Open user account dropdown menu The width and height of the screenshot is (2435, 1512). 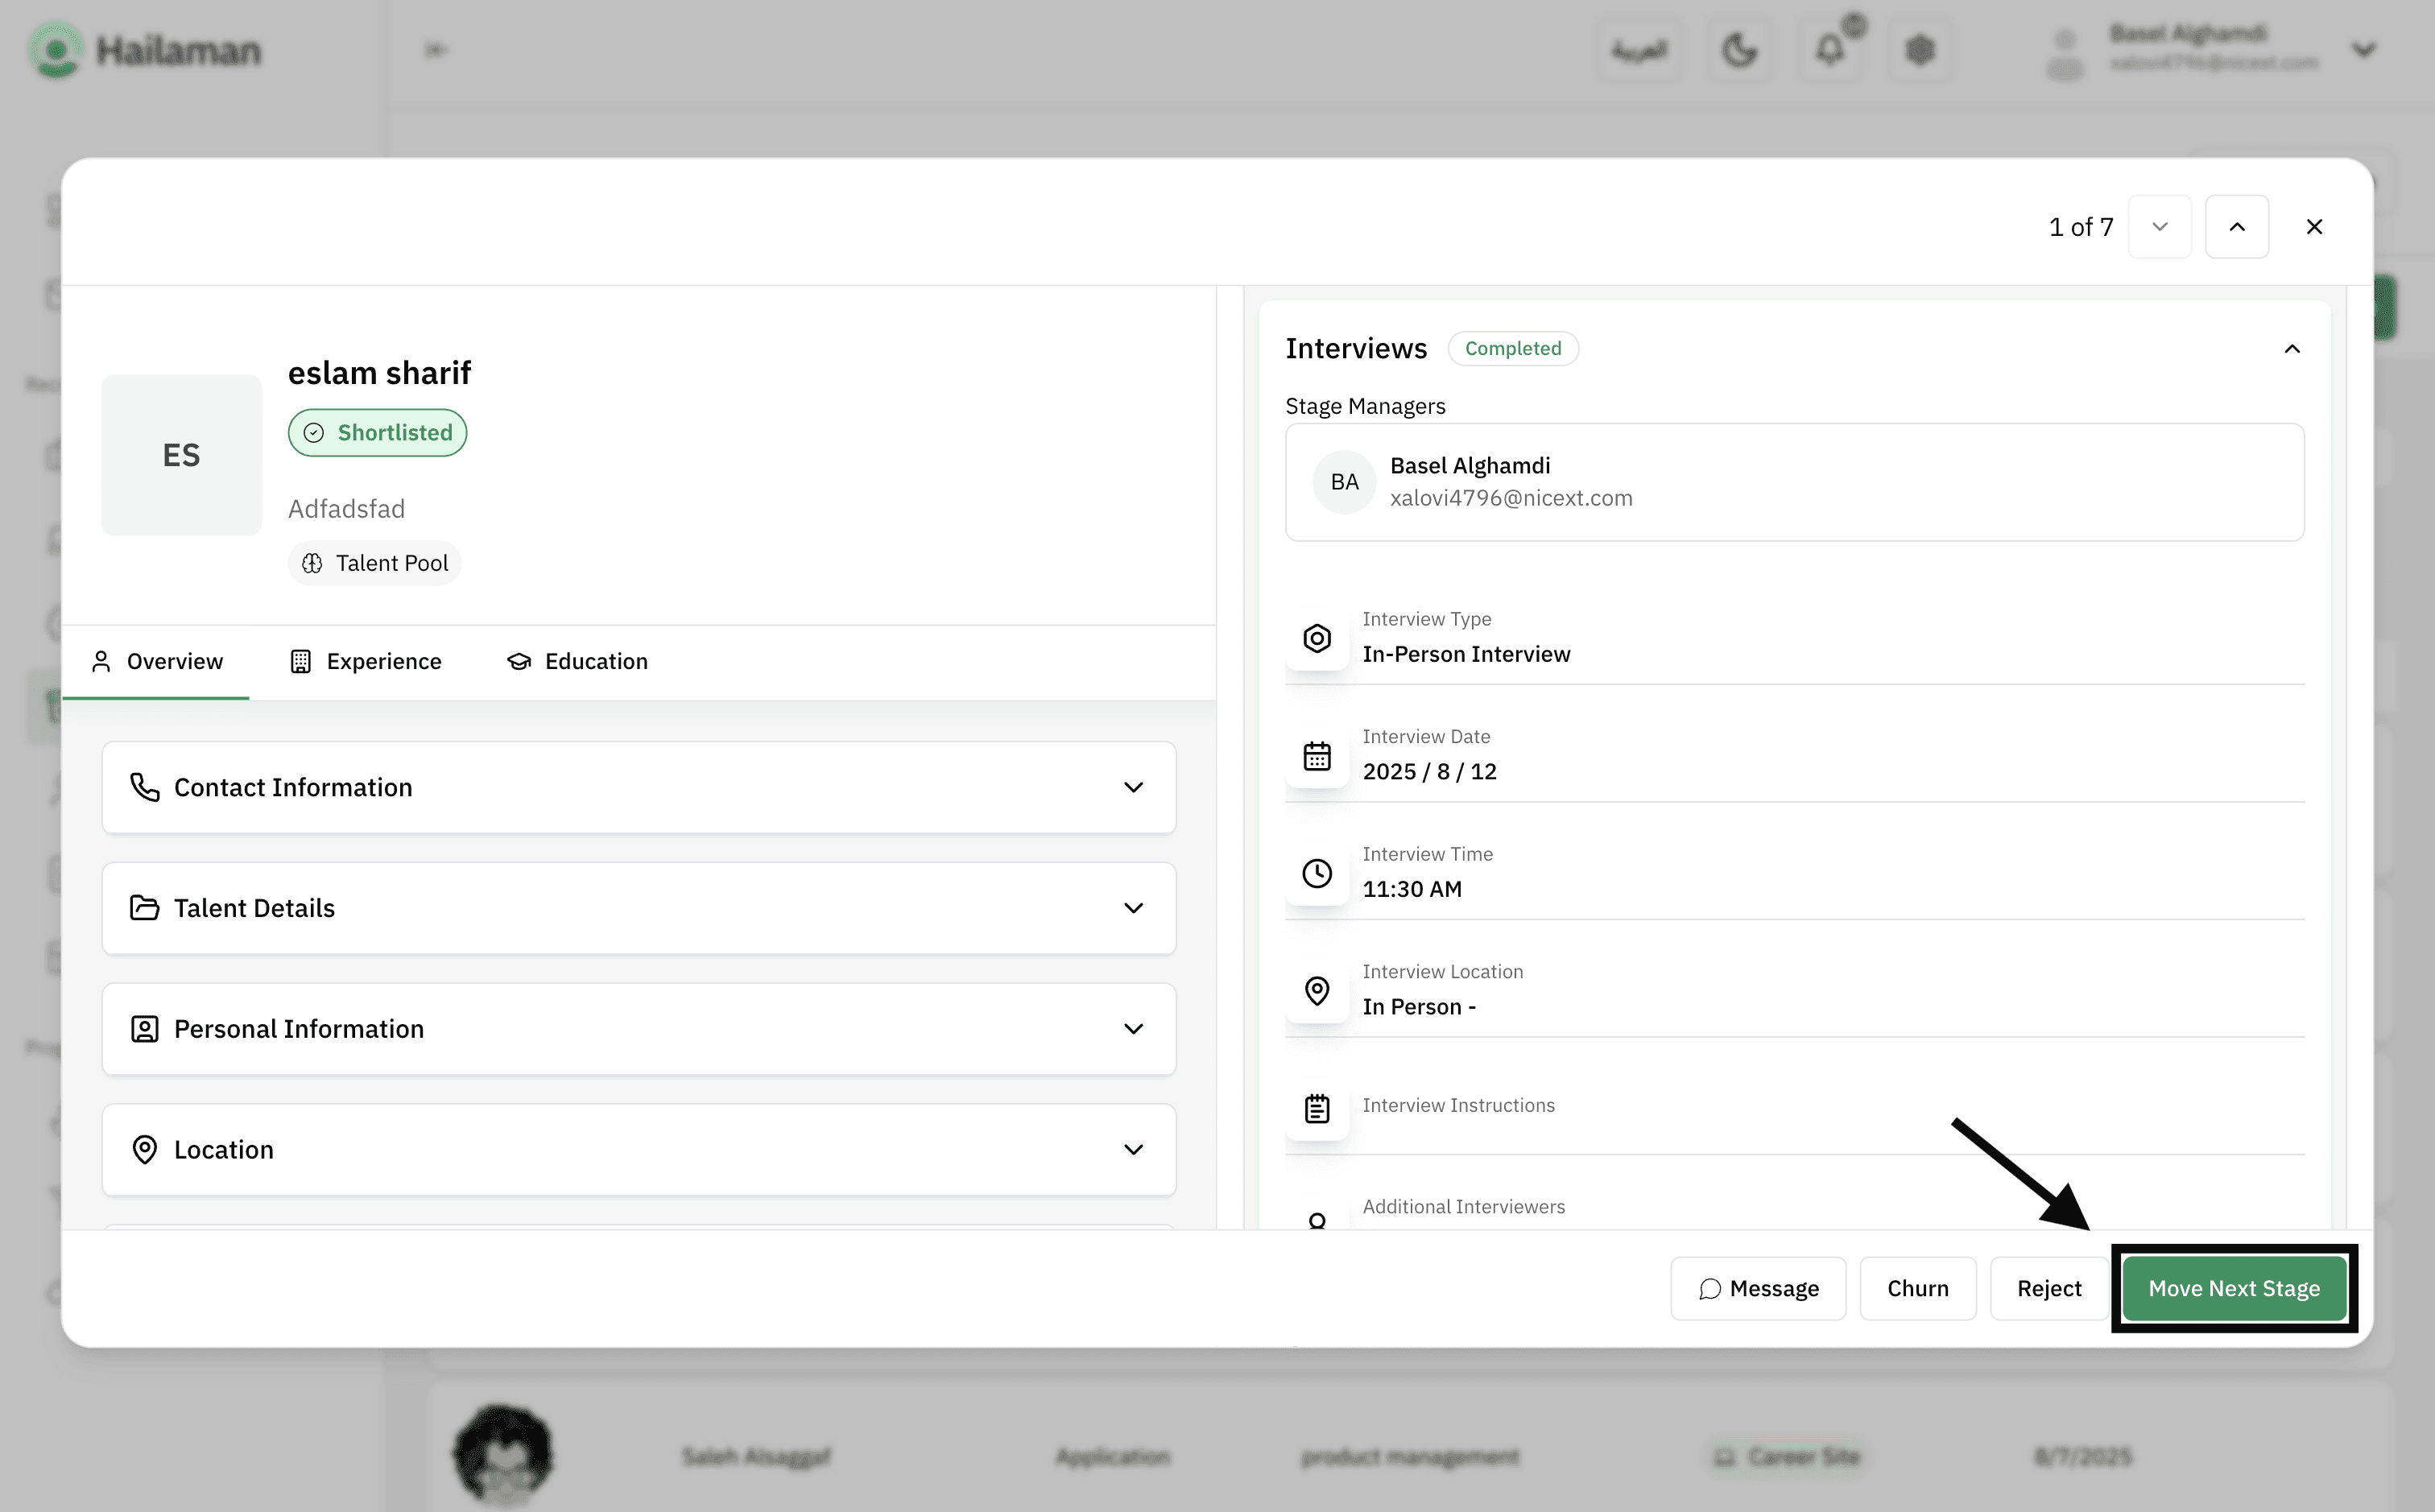tap(2363, 49)
